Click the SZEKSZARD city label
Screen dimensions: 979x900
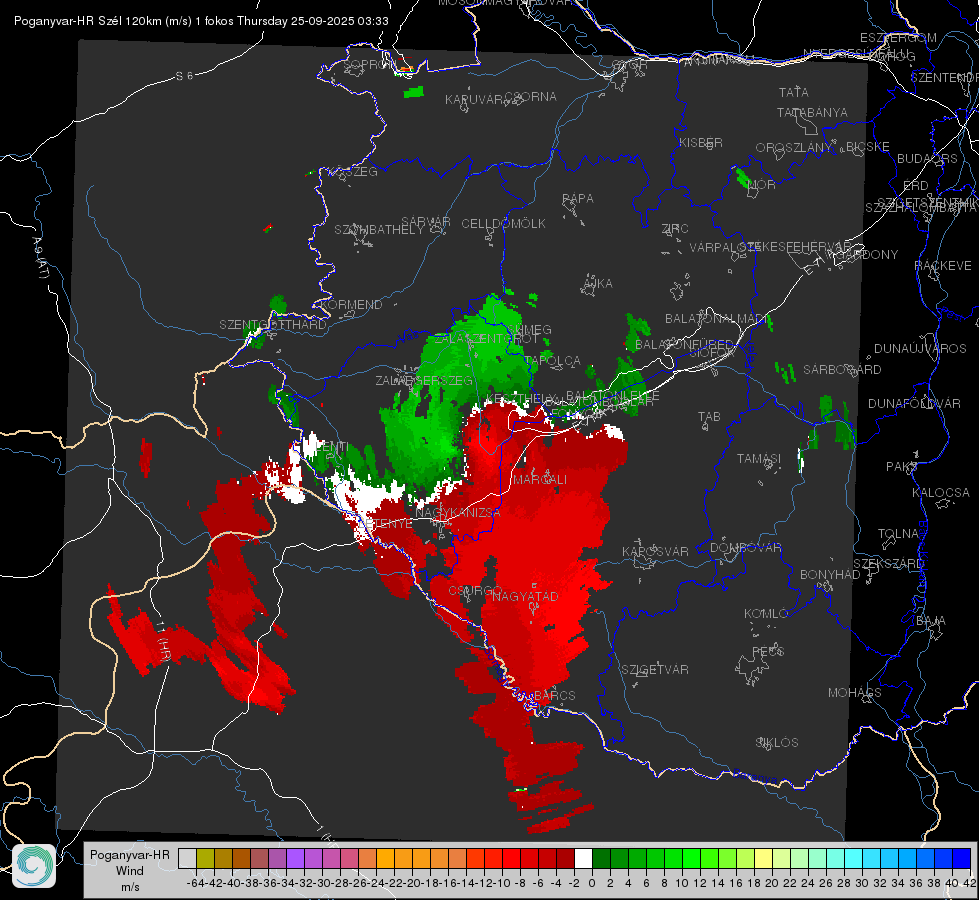(x=888, y=564)
